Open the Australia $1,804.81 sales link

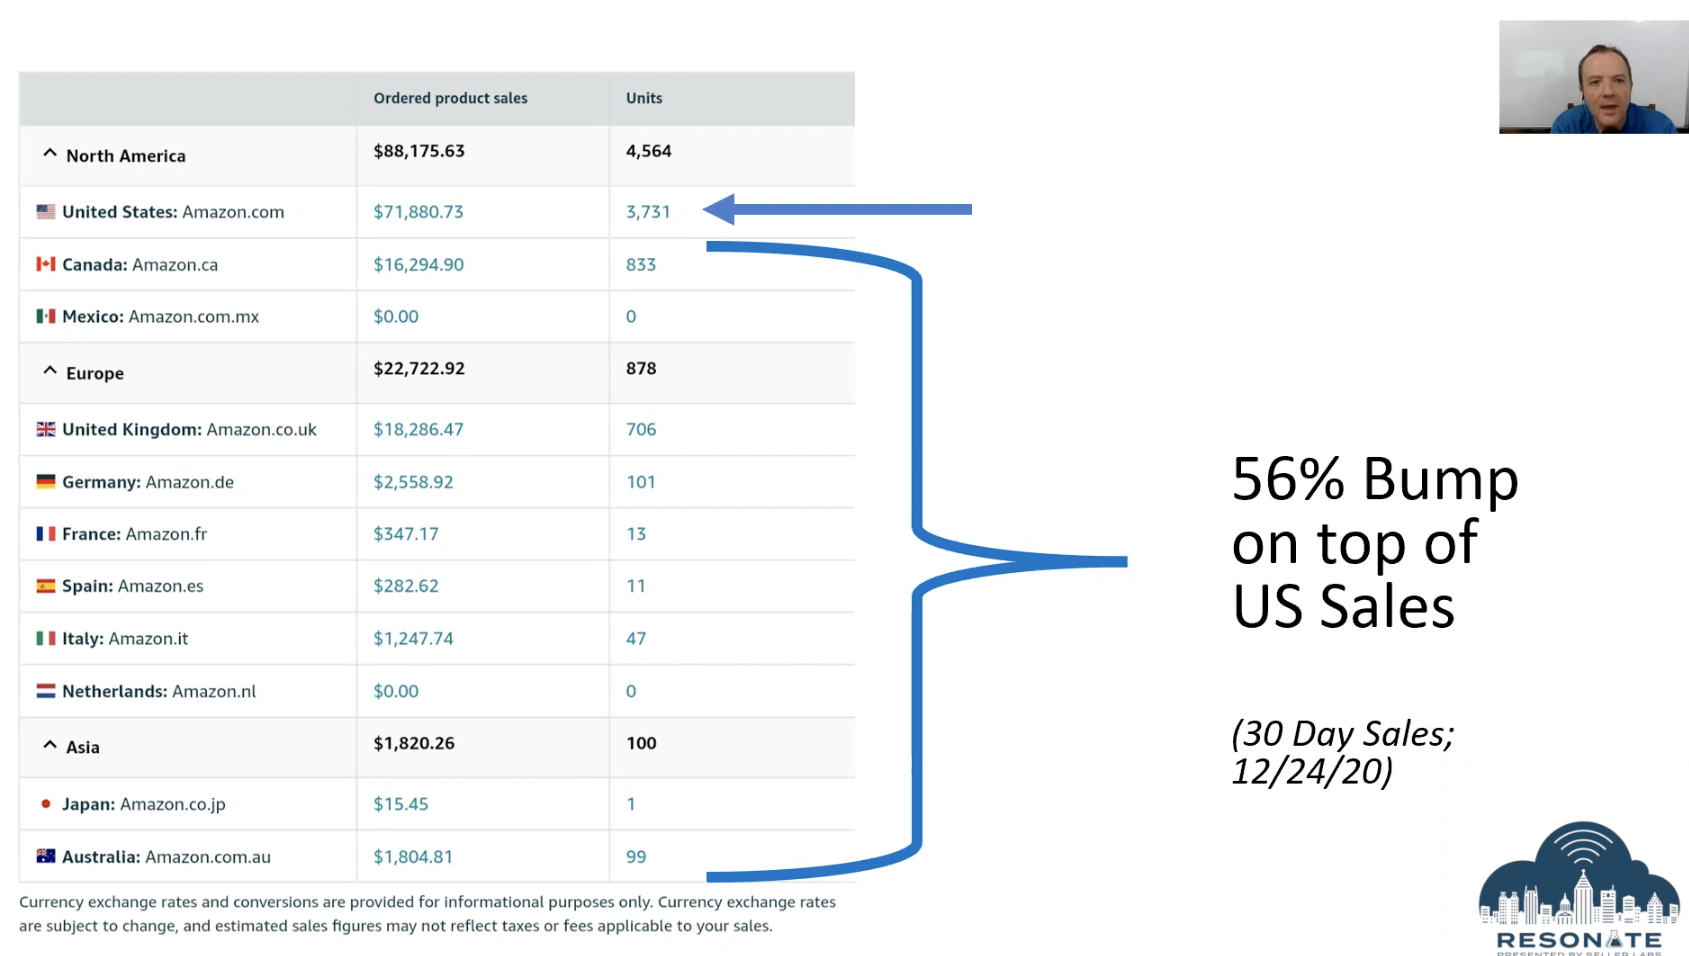point(413,857)
